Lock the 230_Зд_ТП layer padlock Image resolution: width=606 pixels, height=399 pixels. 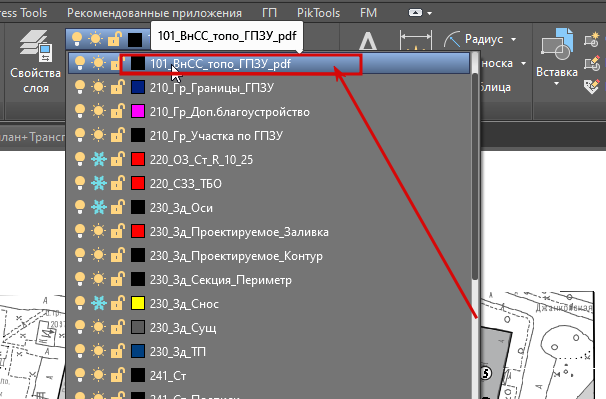[x=117, y=351]
